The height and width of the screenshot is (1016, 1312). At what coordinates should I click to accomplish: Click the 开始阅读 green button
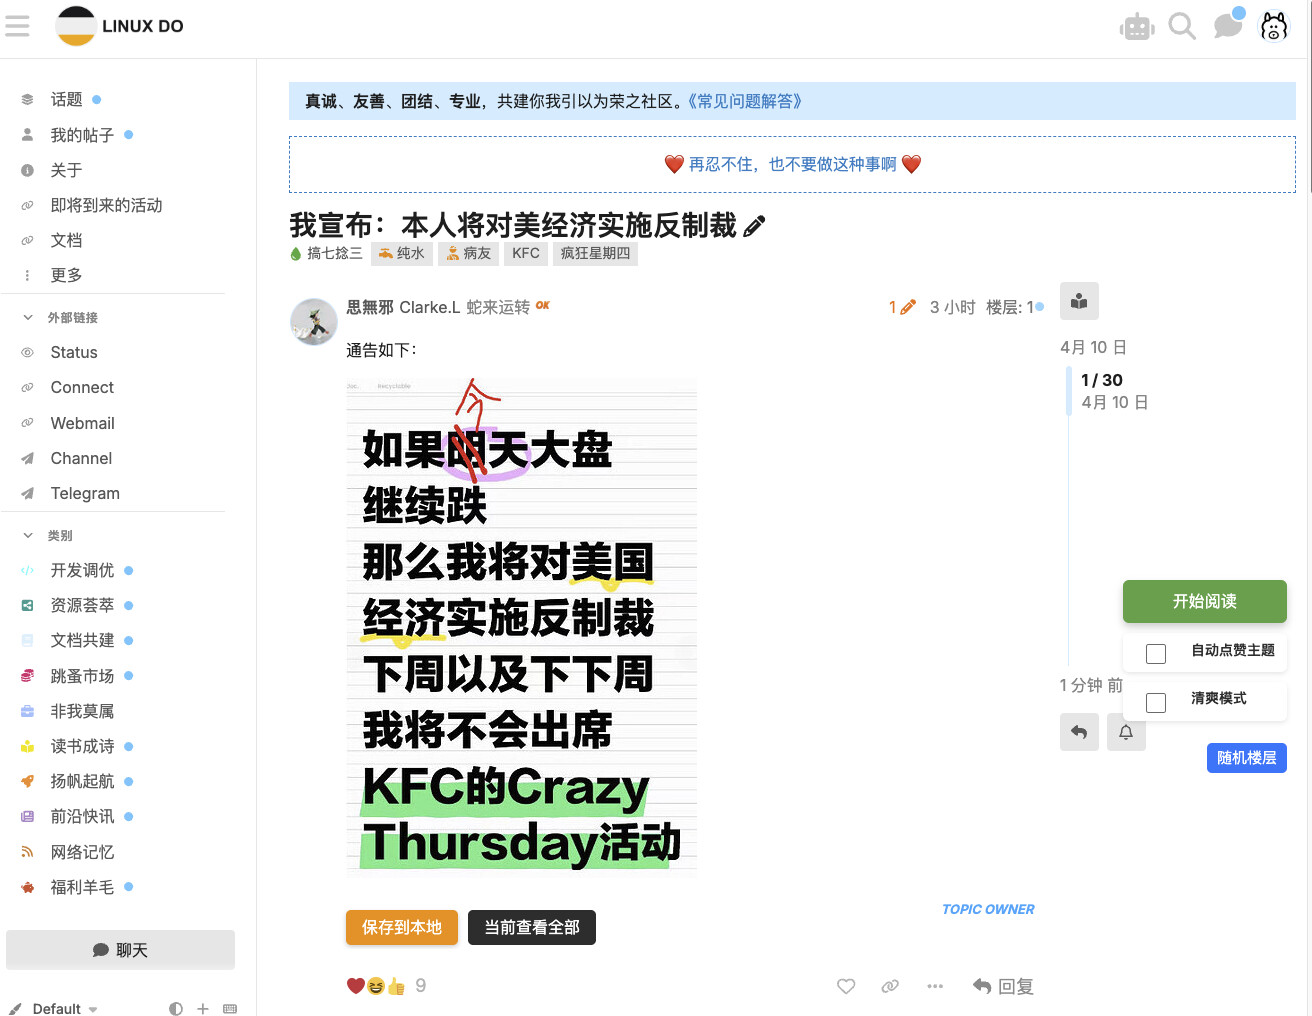coord(1205,601)
